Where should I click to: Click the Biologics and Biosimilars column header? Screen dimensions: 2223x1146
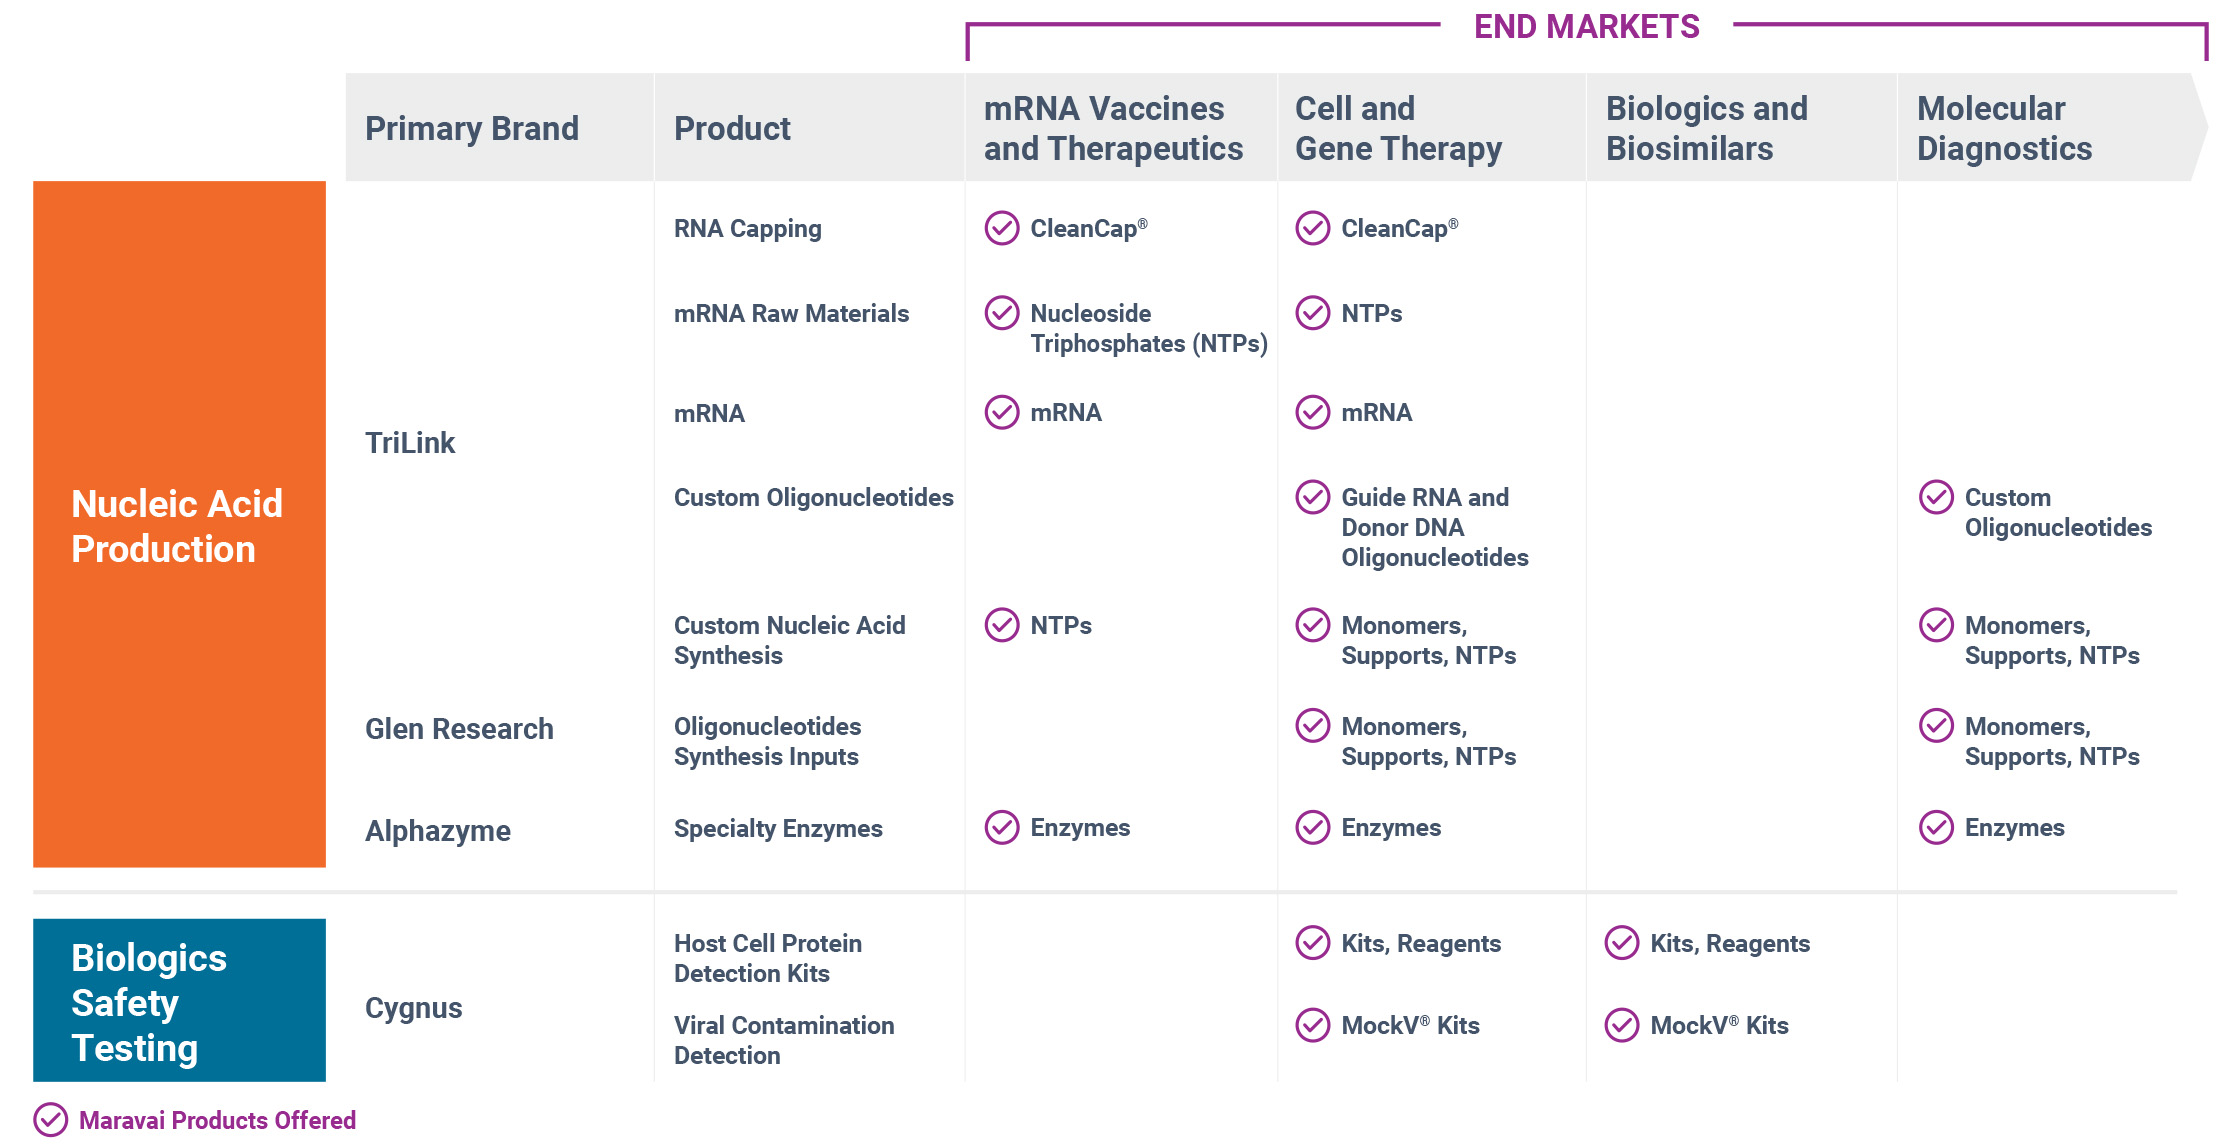[x=1706, y=128]
